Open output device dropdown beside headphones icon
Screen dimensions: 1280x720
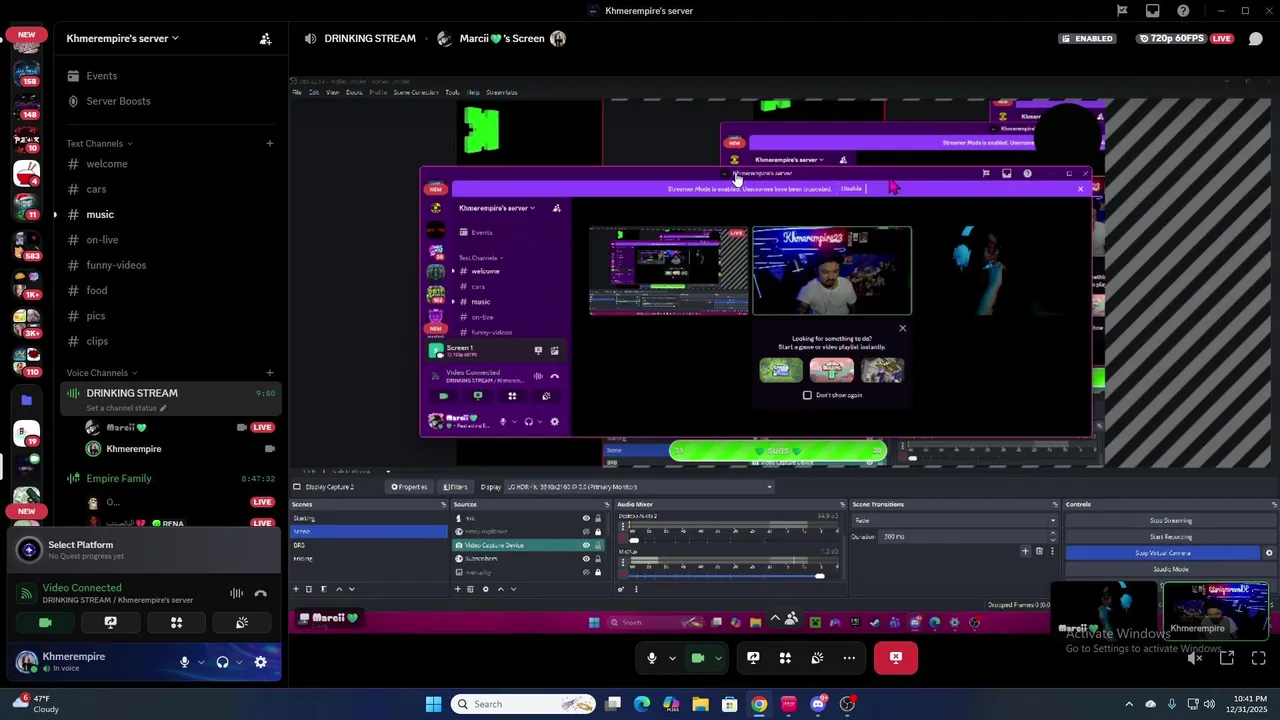240,662
